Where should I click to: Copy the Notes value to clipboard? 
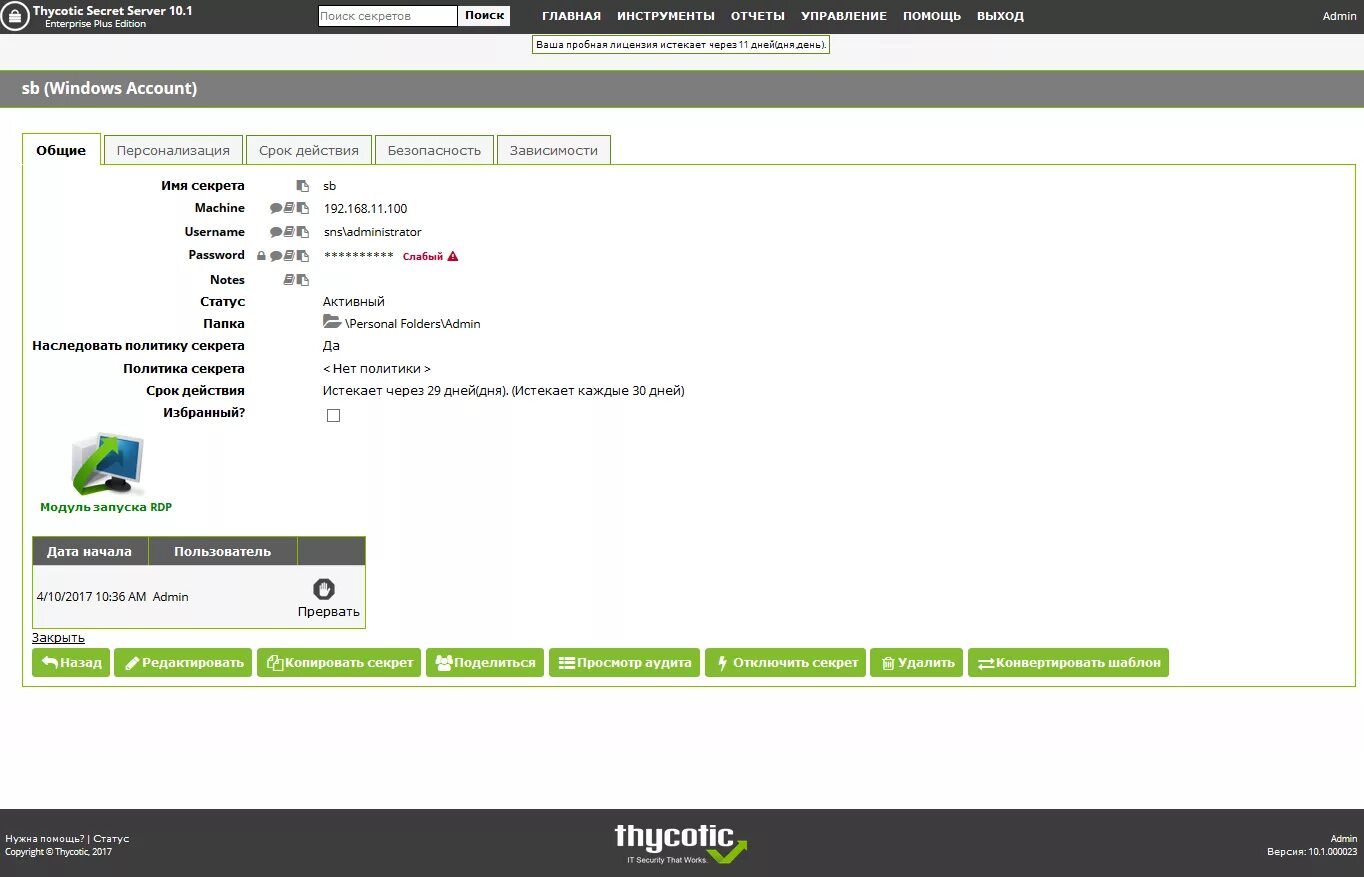[303, 280]
